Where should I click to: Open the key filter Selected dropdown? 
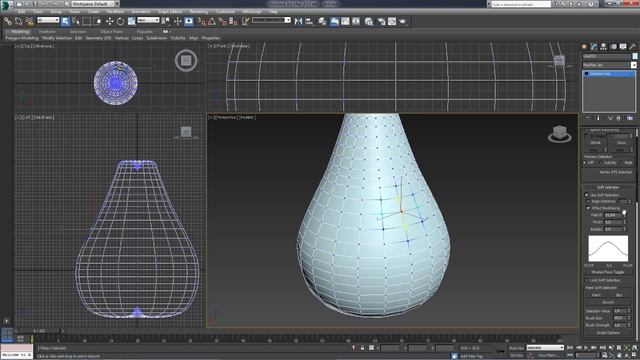(x=545, y=348)
